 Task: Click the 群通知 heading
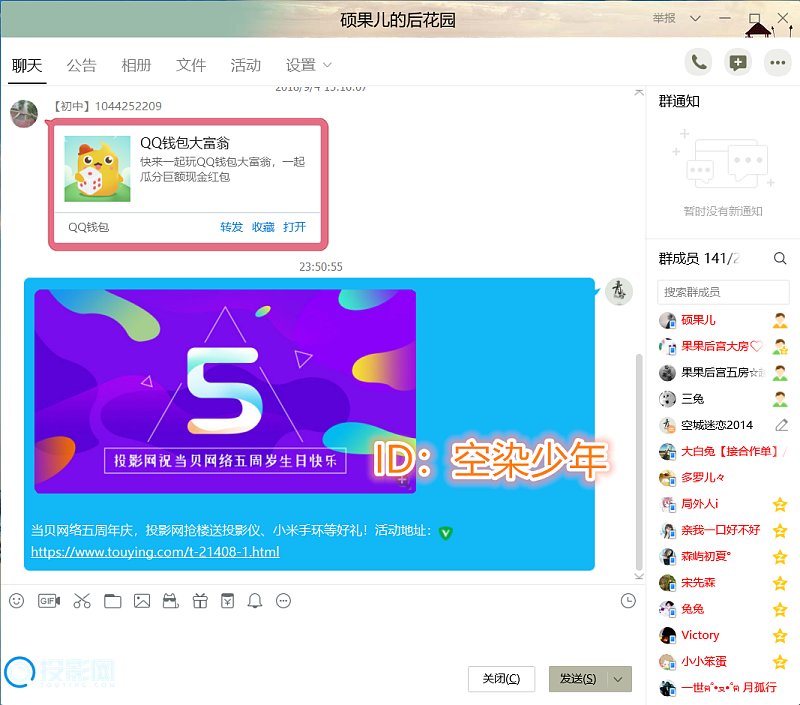click(x=679, y=102)
